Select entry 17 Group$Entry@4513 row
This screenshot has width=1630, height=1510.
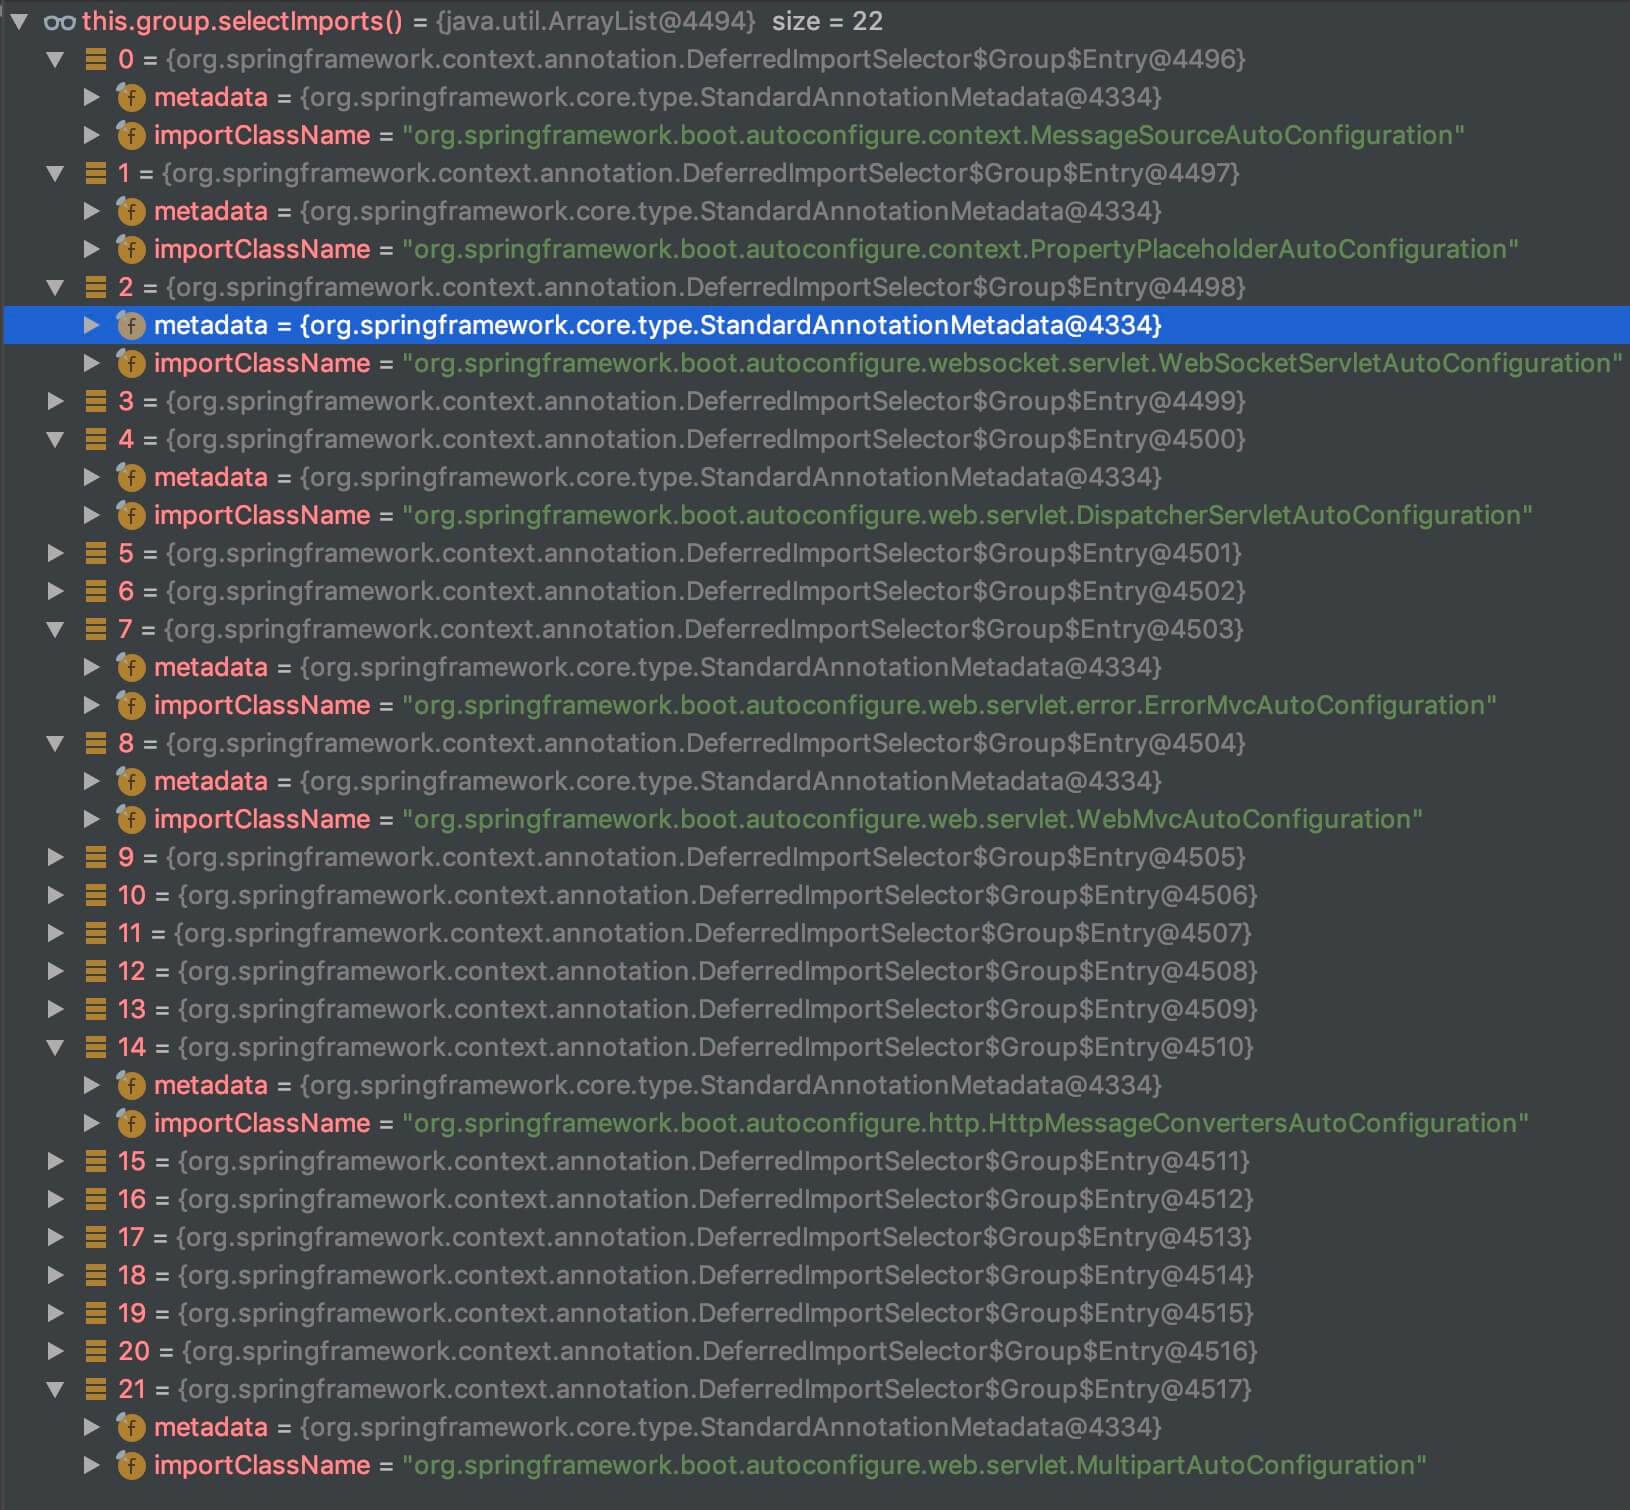point(700,1237)
